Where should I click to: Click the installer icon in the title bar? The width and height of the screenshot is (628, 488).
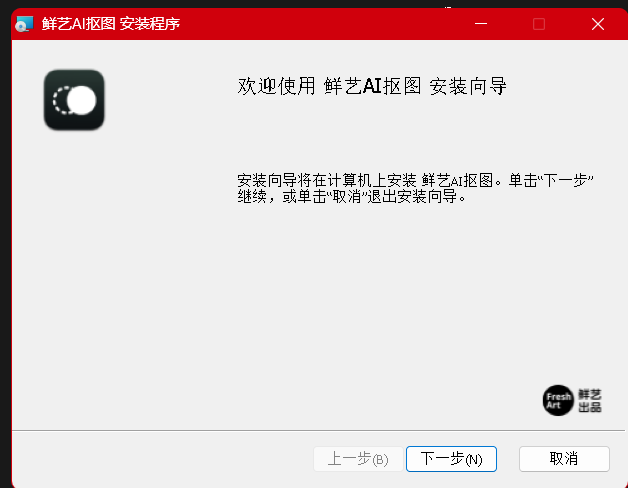click(x=24, y=24)
